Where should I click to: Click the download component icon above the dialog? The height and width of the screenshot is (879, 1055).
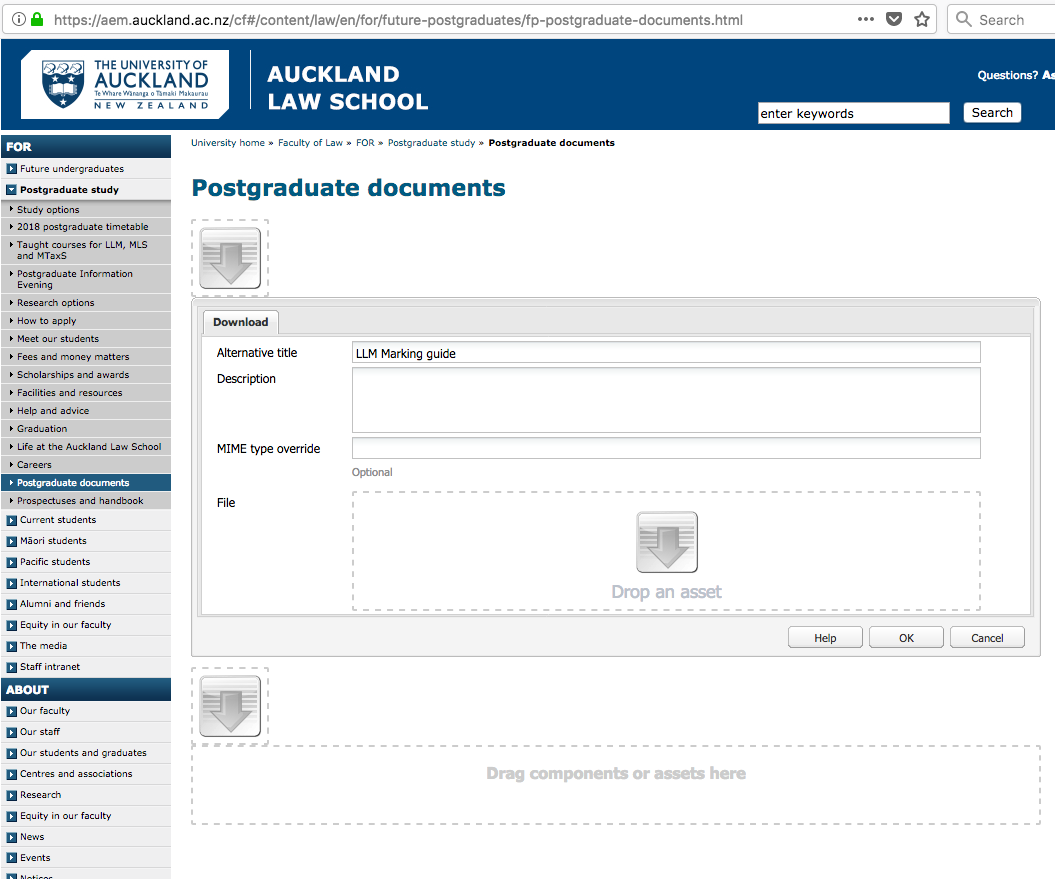(230, 258)
